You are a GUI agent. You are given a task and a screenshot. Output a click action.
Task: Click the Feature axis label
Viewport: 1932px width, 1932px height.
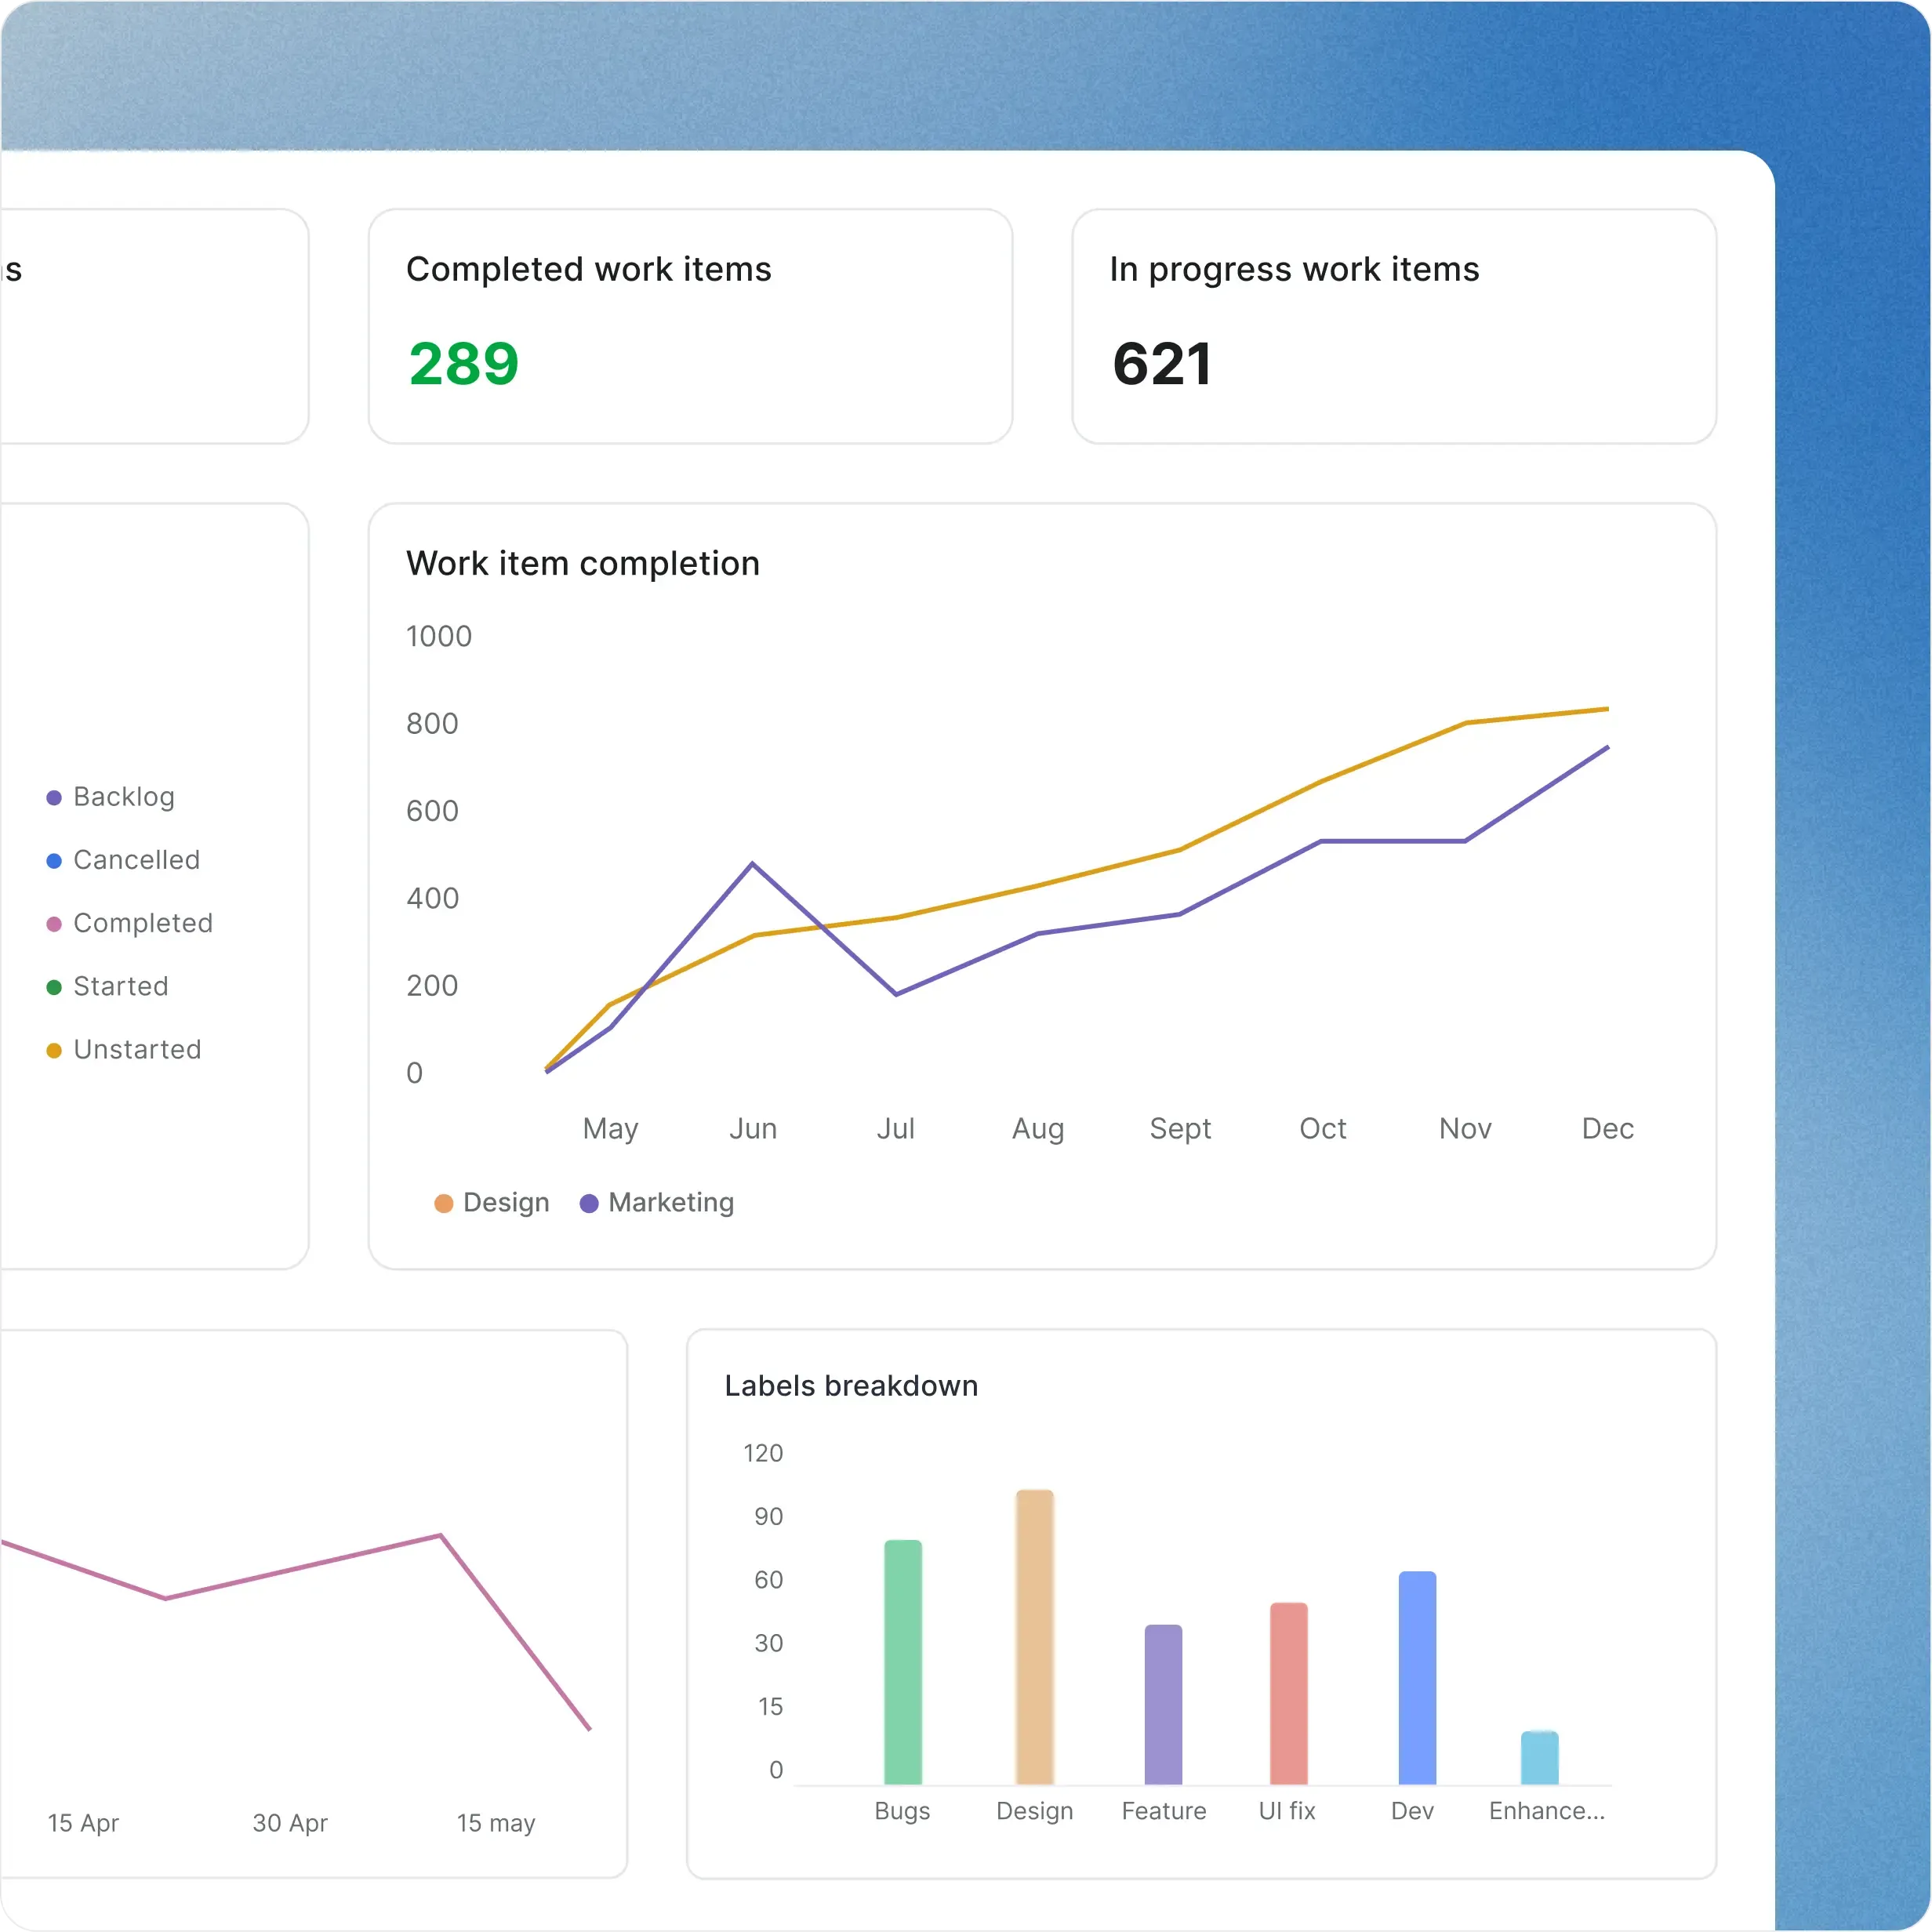tap(1164, 1811)
